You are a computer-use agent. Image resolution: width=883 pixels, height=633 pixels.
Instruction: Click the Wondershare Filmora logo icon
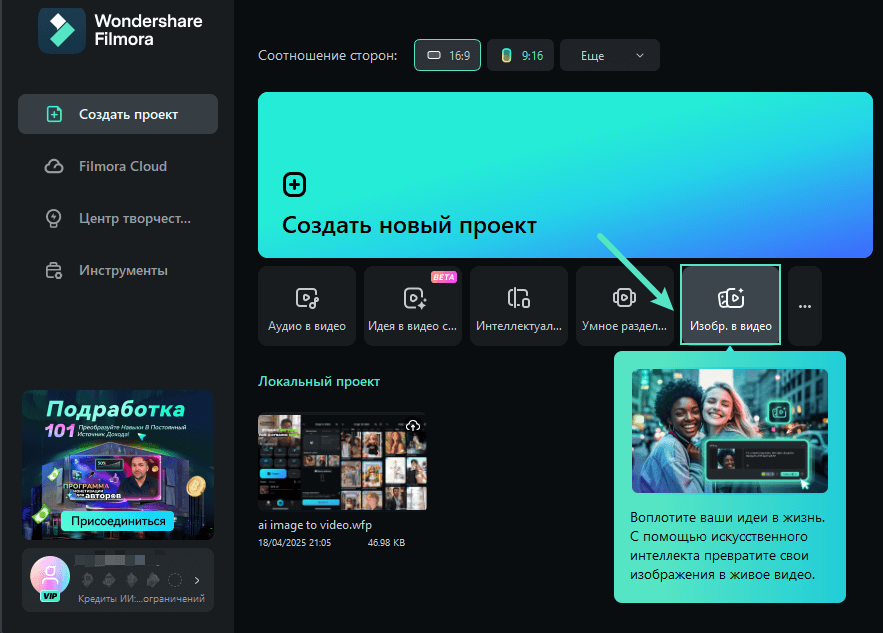tap(61, 30)
